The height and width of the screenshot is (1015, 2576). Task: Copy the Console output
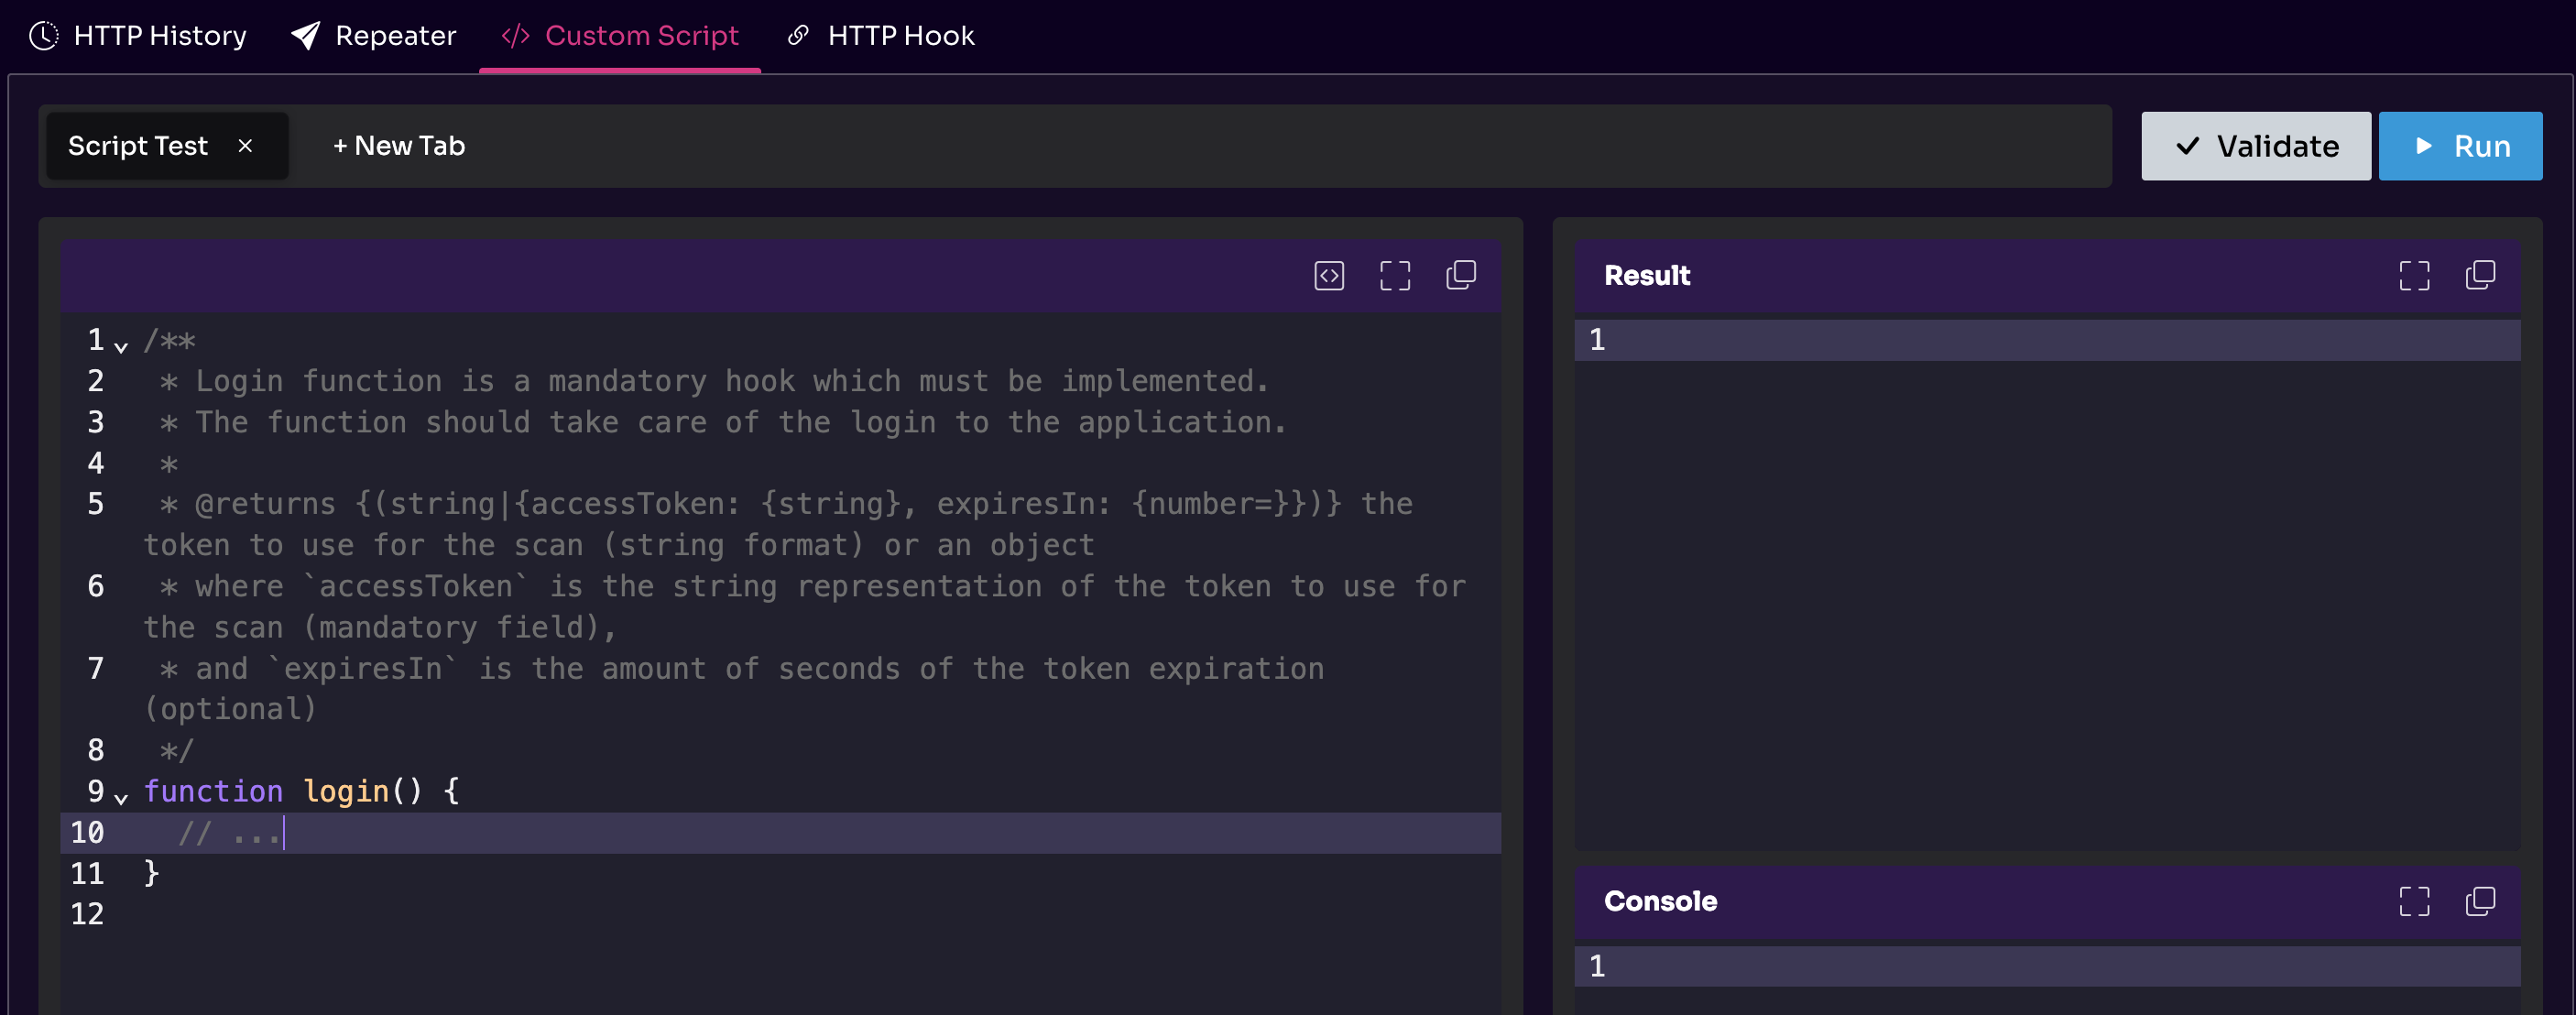click(2480, 901)
